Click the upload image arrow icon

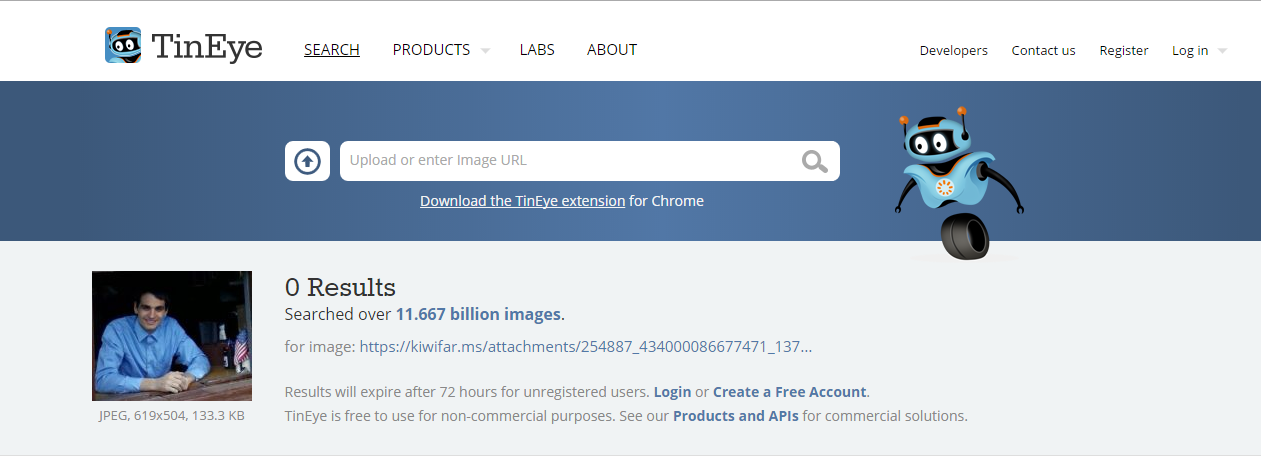307,161
